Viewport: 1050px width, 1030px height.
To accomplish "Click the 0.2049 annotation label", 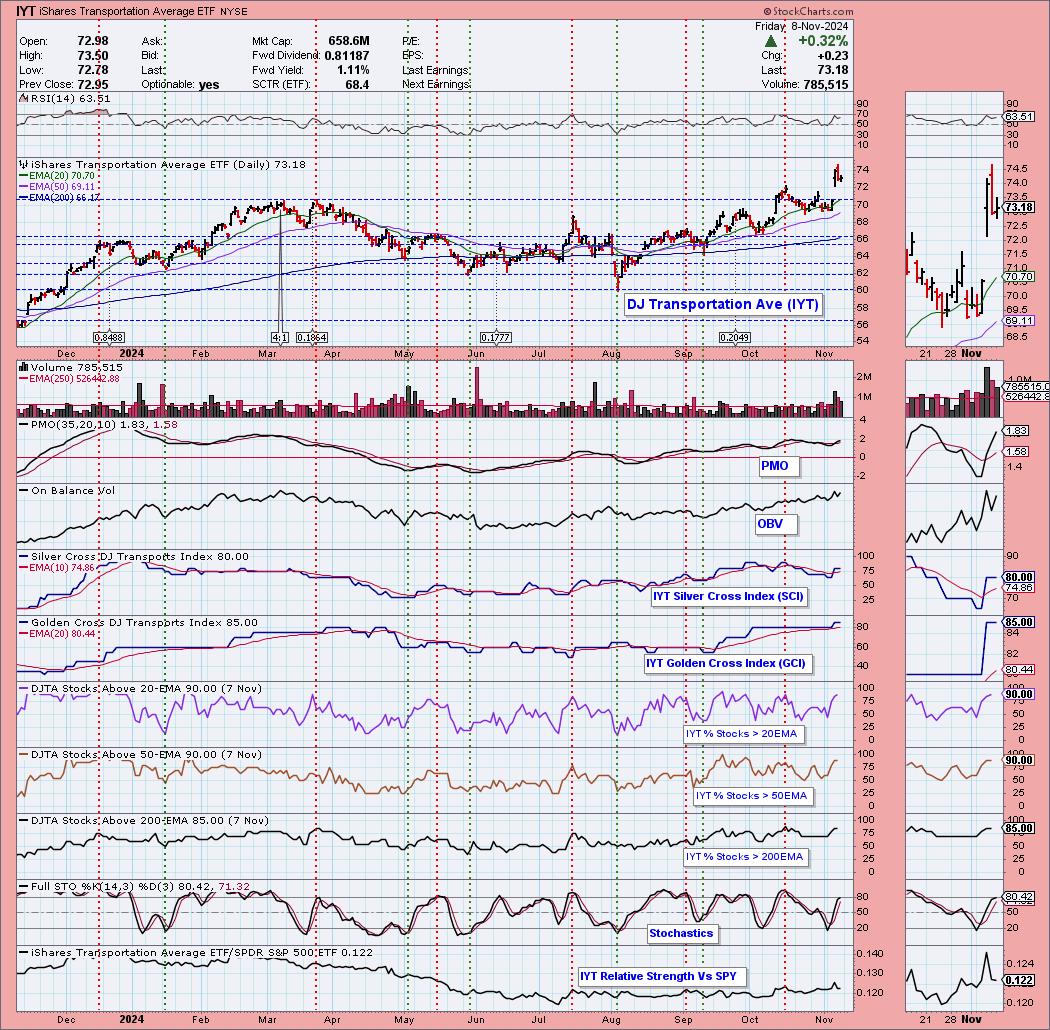I will pyautogui.click(x=734, y=337).
